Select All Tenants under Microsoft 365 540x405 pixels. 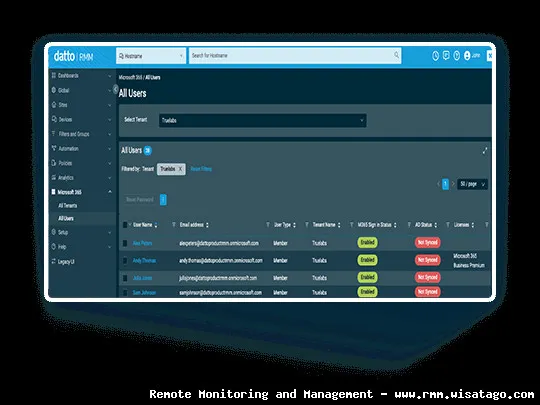coord(68,206)
